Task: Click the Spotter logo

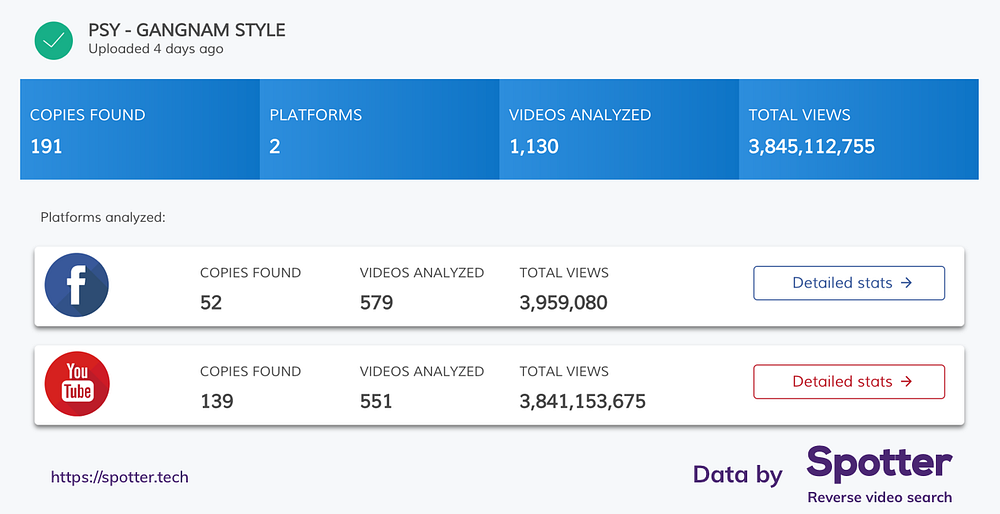Action: tap(879, 465)
